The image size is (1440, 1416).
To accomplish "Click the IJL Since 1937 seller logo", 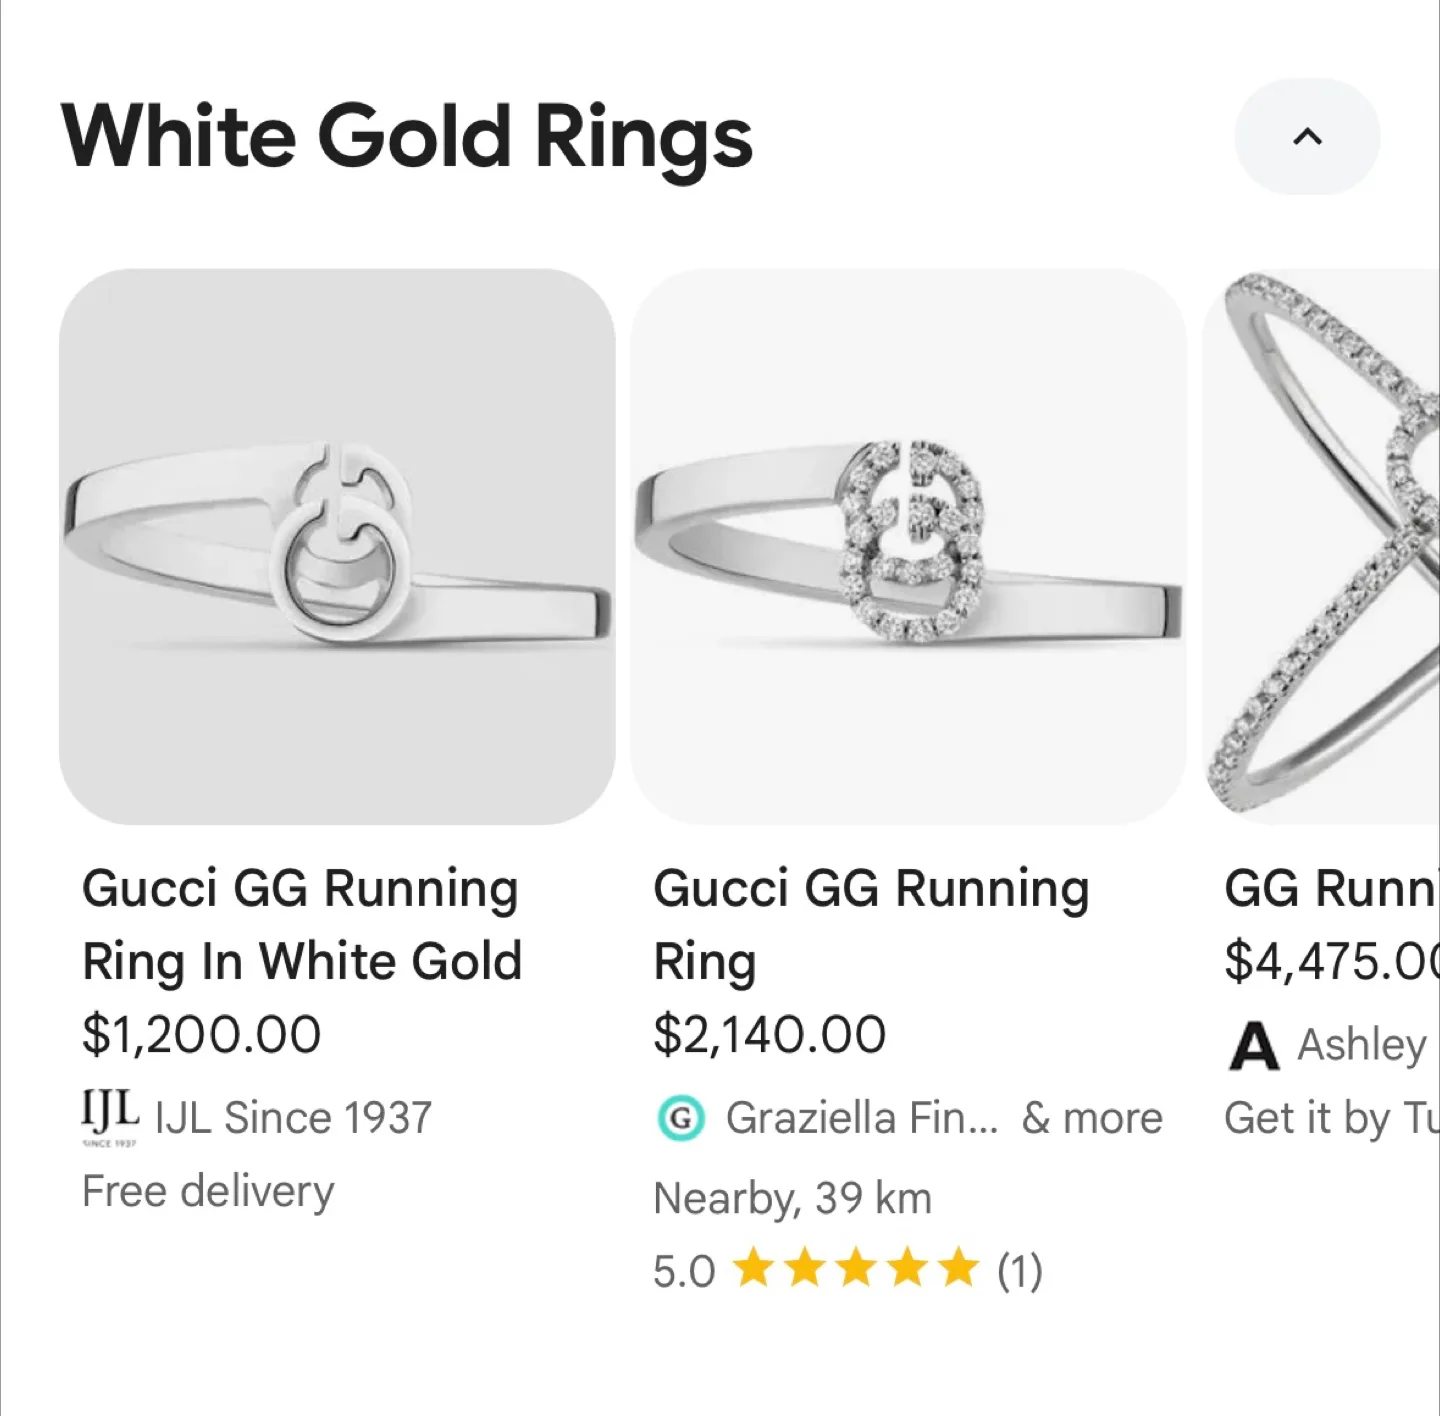I will 108,1116.
